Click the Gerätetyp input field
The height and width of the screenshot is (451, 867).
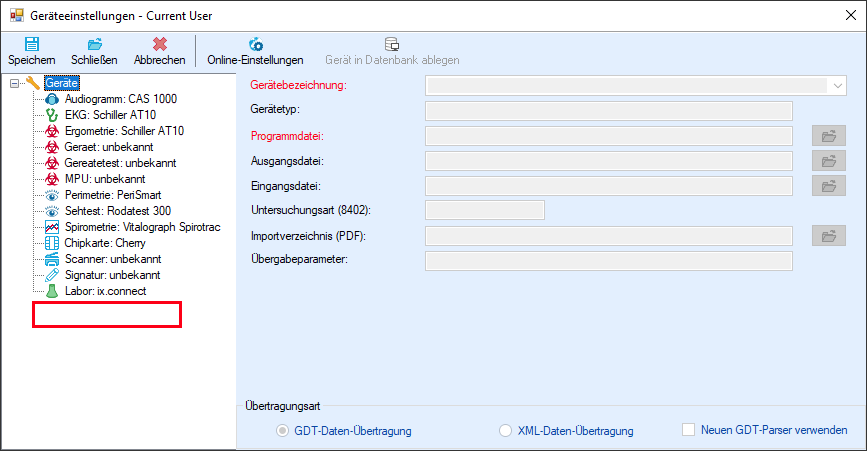point(609,111)
